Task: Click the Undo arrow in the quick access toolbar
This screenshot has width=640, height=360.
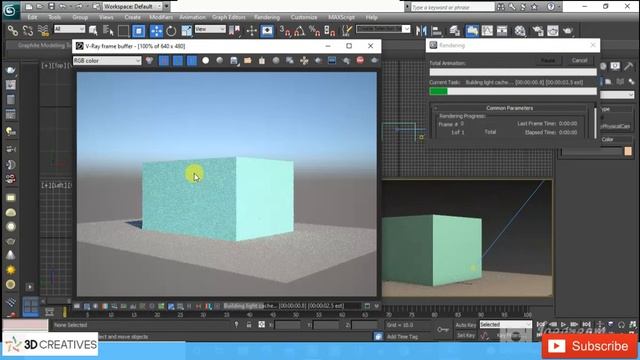Action: point(63,7)
